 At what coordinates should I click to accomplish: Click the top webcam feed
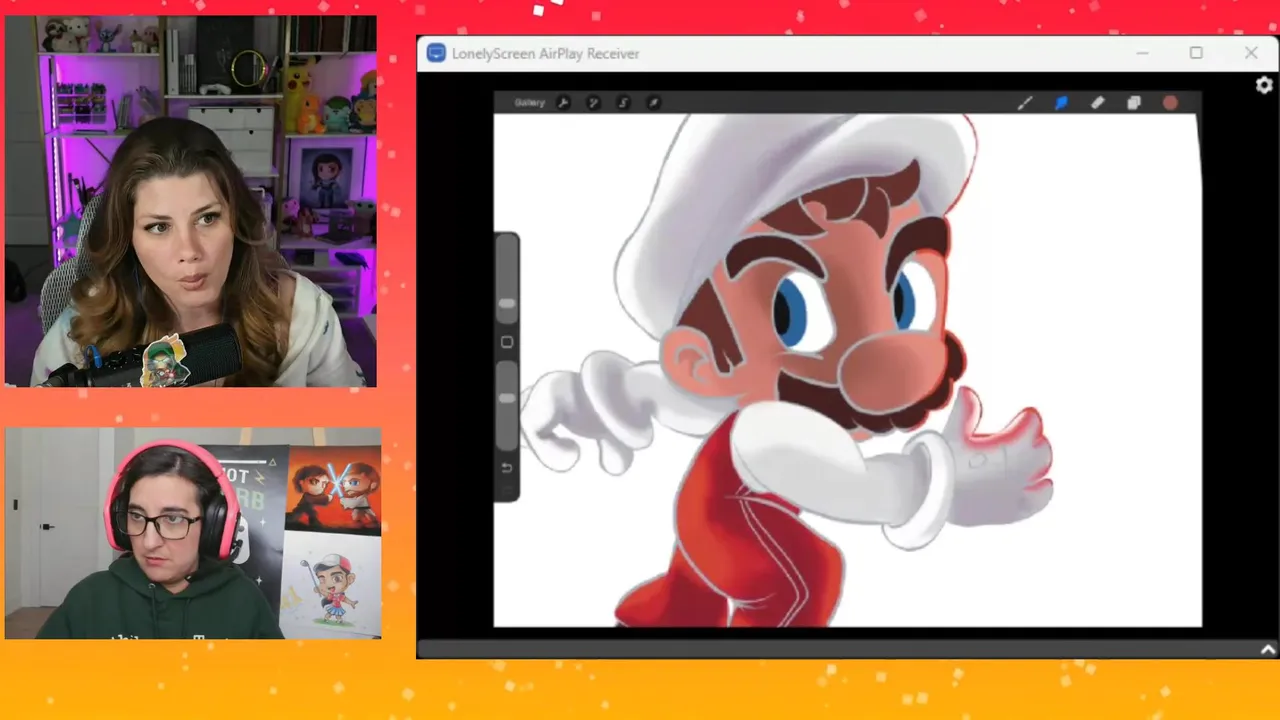(x=191, y=201)
